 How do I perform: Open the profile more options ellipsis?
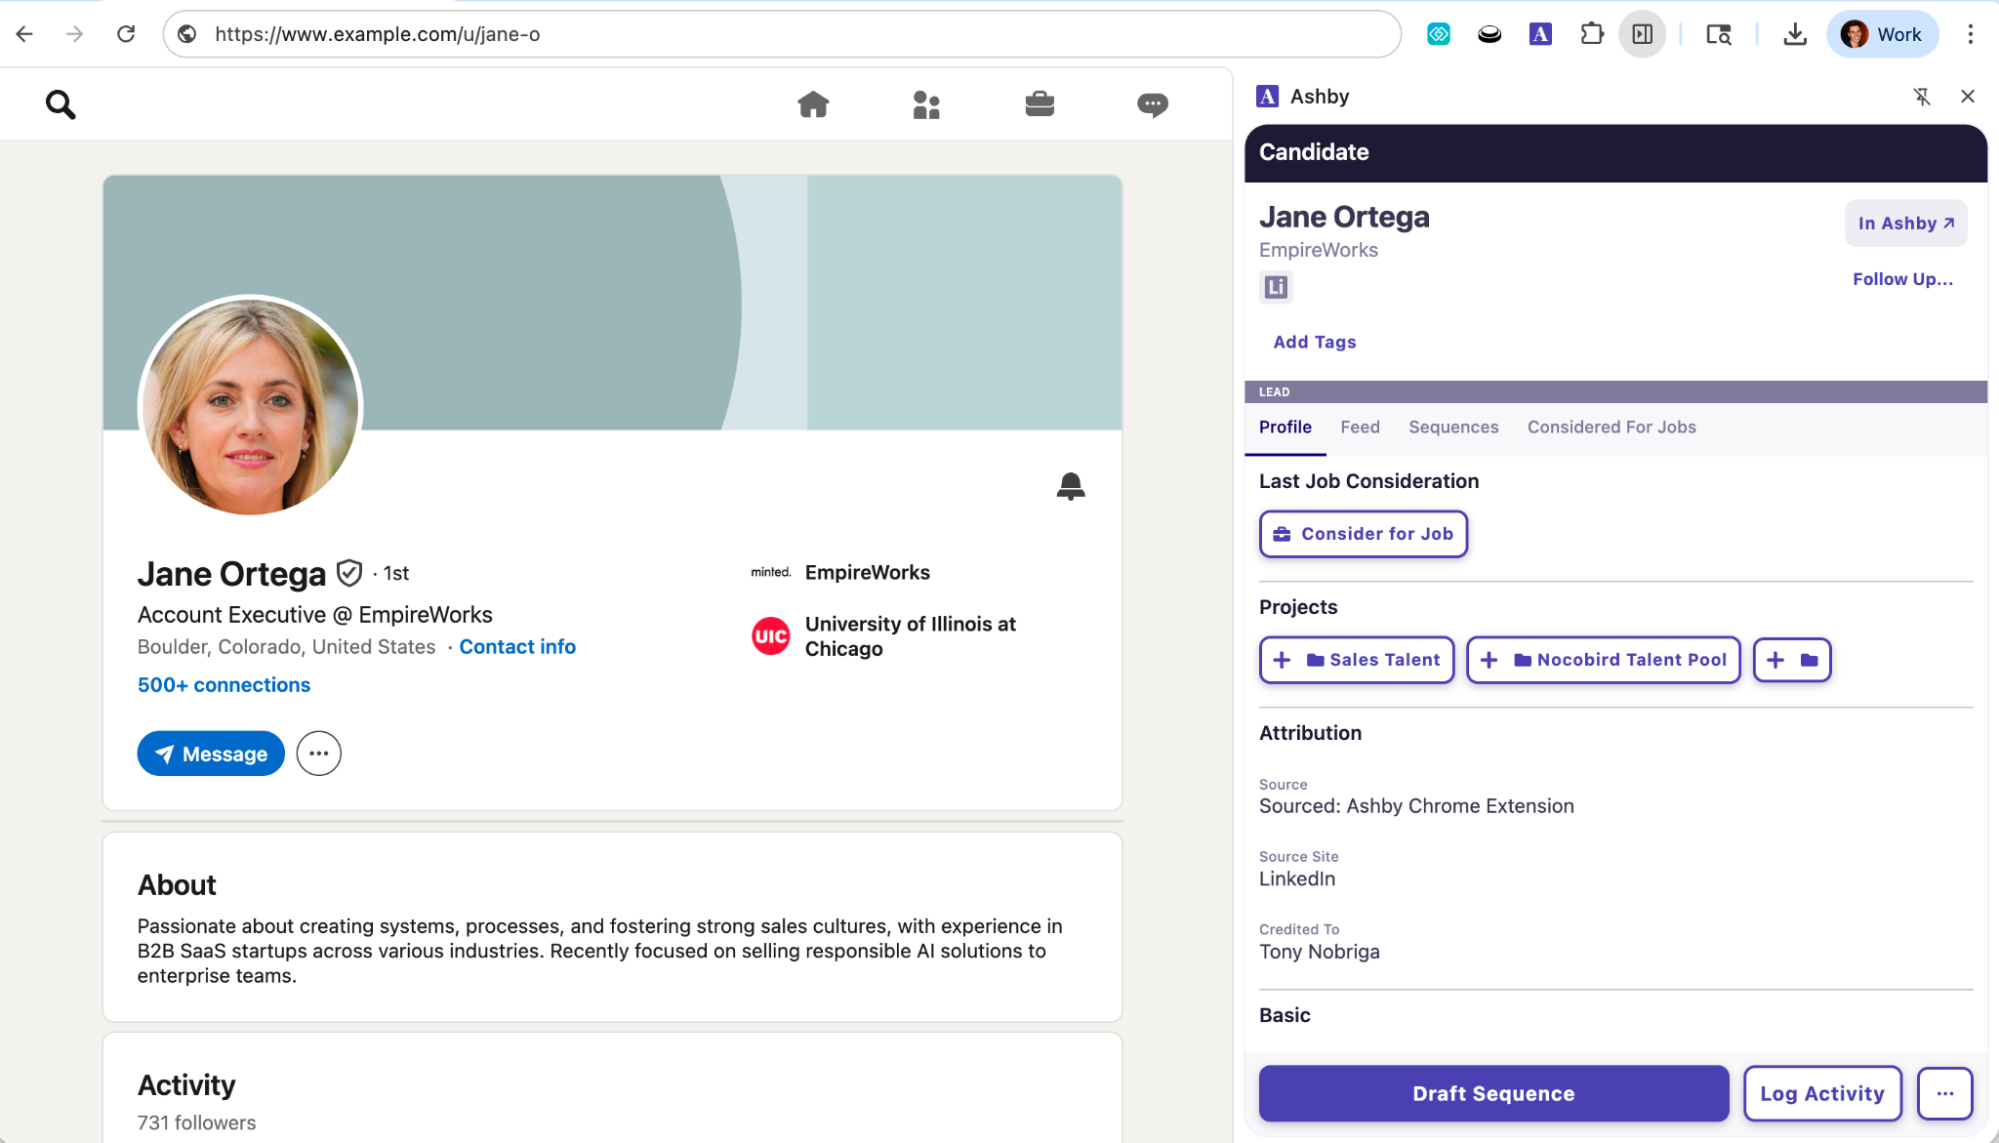[x=318, y=754]
